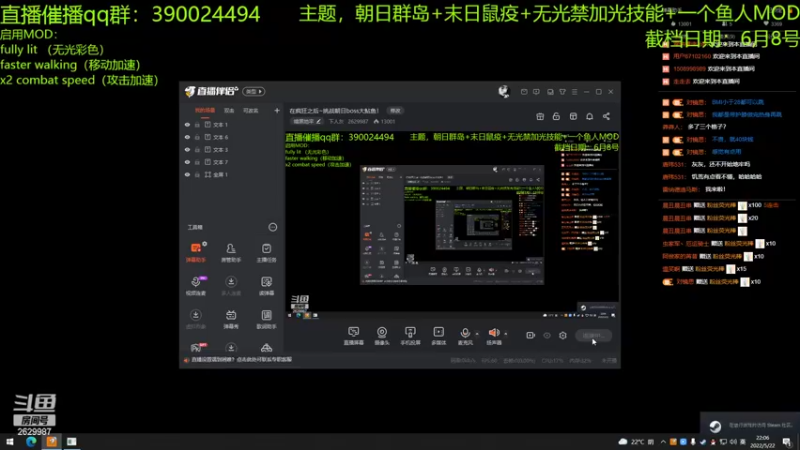Toggle lock on 全屏 1 layer
The height and width of the screenshot is (450, 800).
(x=197, y=174)
